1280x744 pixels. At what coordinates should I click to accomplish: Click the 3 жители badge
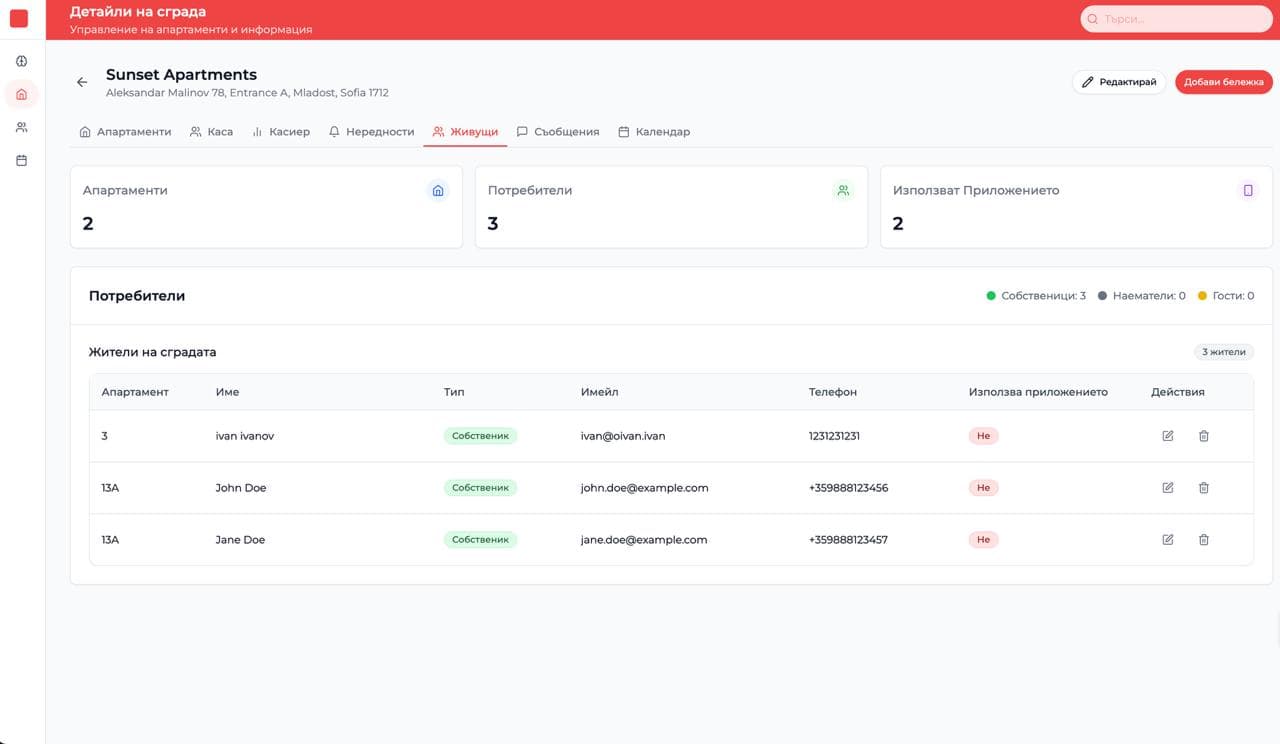click(x=1224, y=352)
